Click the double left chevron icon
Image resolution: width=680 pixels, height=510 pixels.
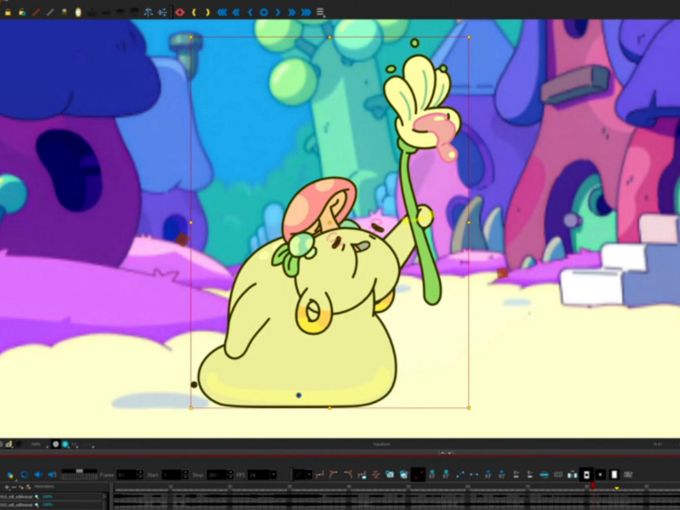[x=236, y=13]
